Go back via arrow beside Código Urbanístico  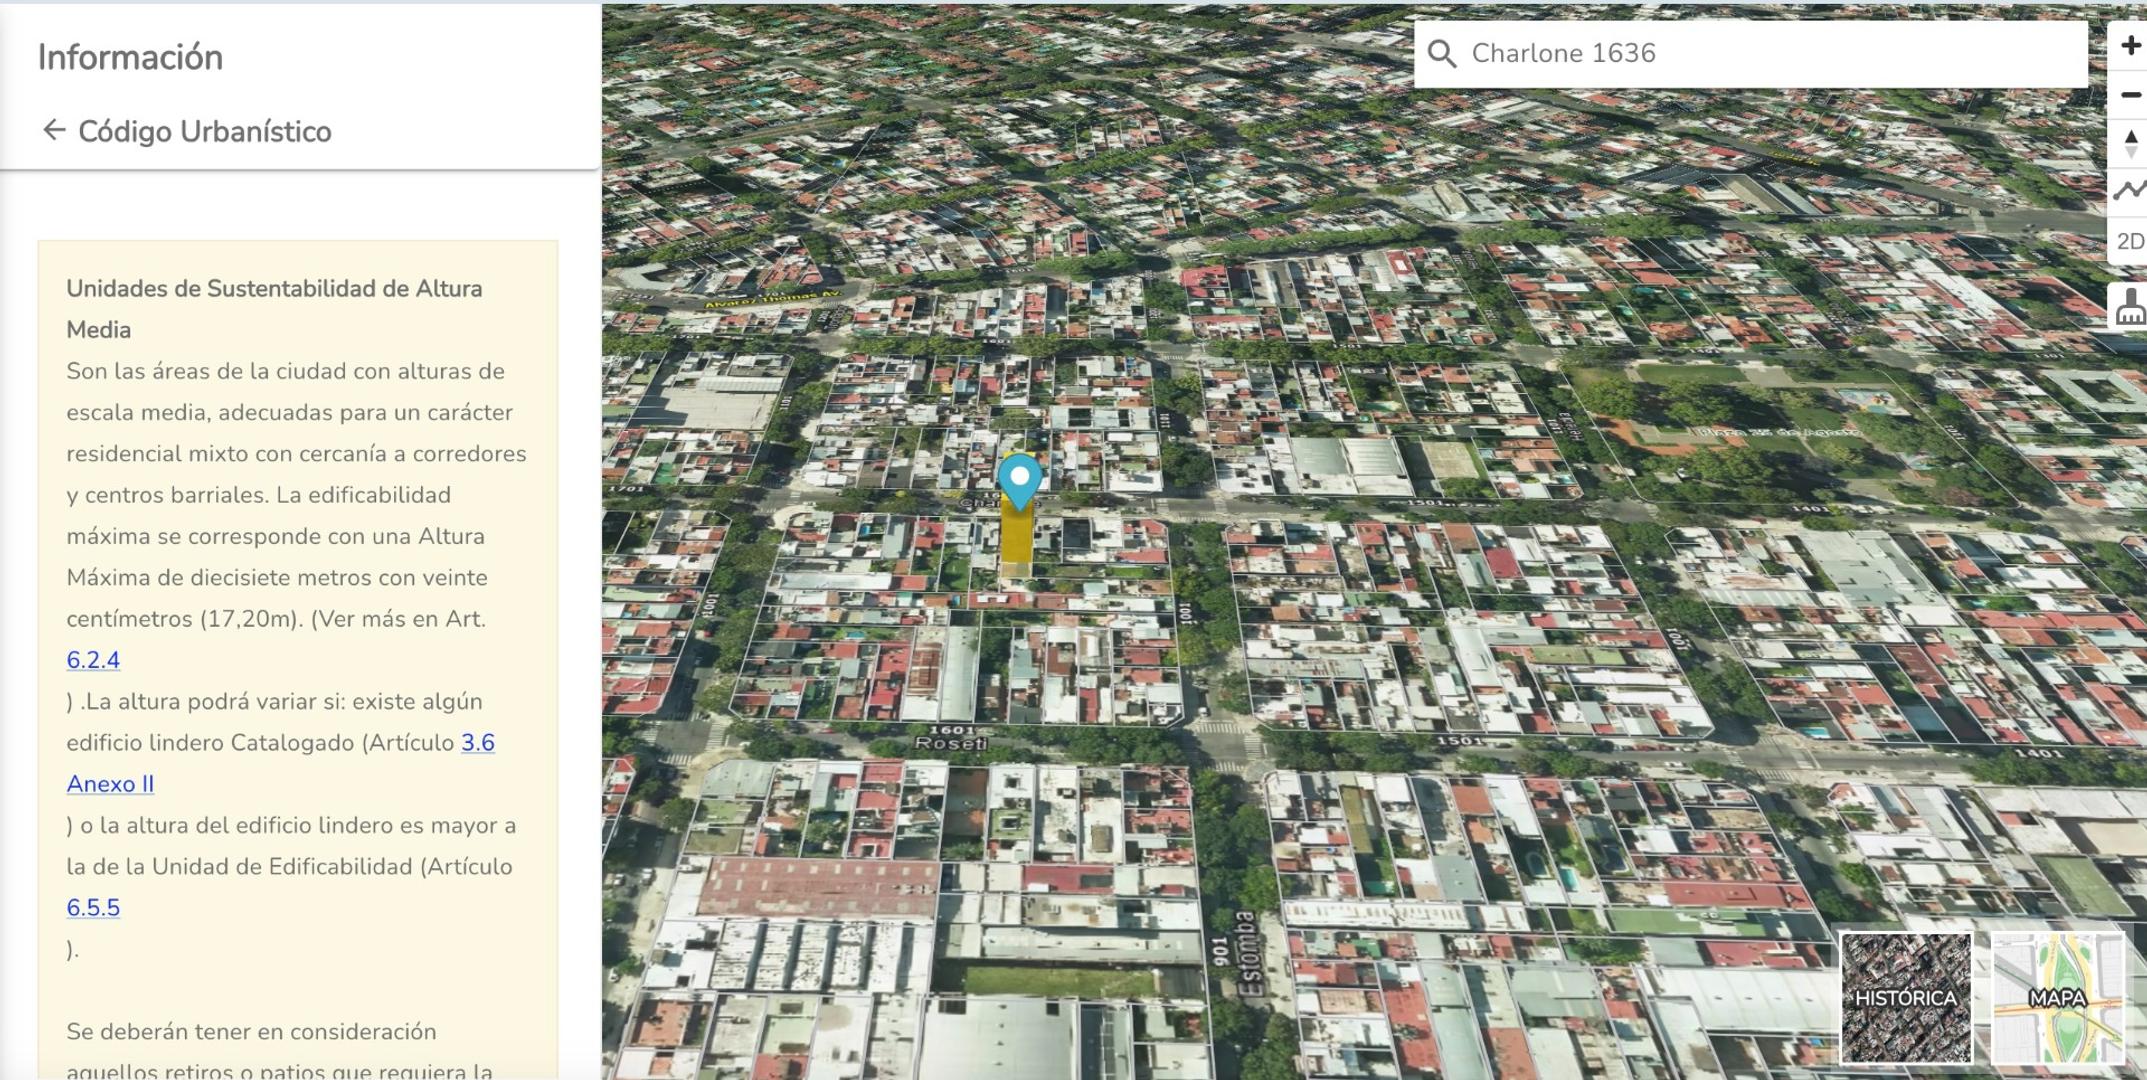coord(54,130)
